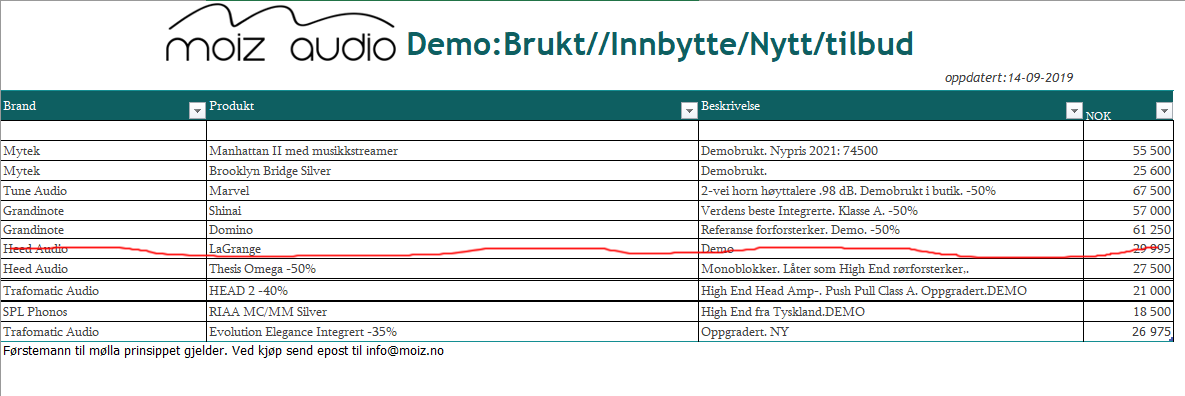The image size is (1185, 396).
Task: Click the Produkt header cell
Action: (x=452, y=106)
